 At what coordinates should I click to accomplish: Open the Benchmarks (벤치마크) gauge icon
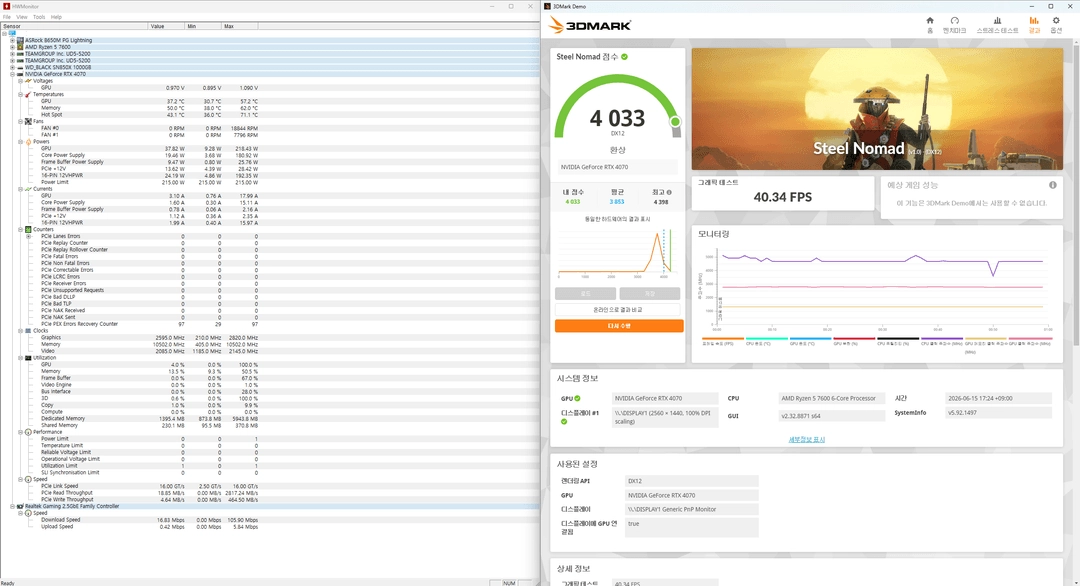click(955, 21)
